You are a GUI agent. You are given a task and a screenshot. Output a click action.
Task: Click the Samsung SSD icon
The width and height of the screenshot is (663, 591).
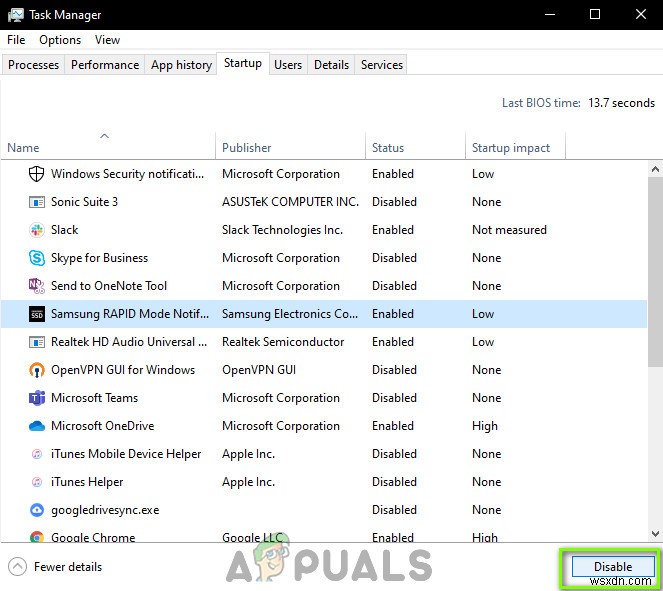(36, 314)
